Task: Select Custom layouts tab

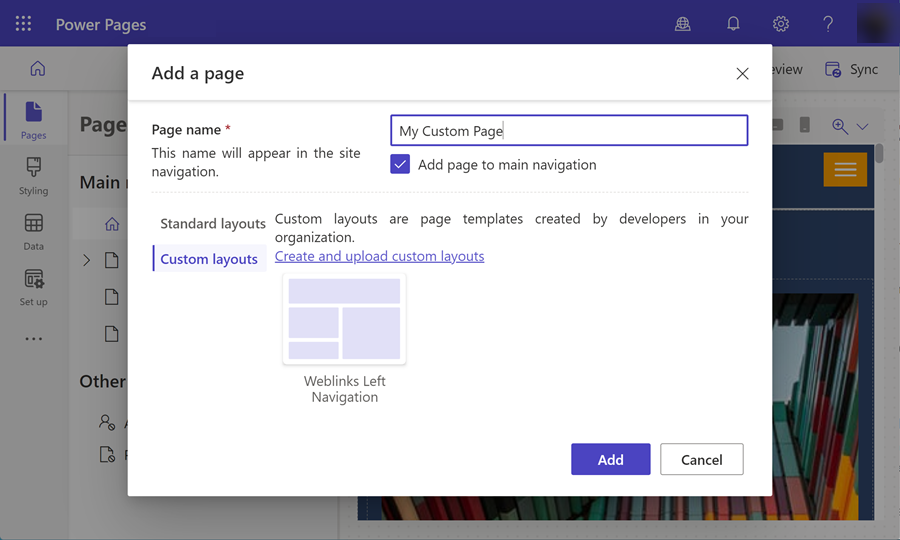Action: (210, 259)
